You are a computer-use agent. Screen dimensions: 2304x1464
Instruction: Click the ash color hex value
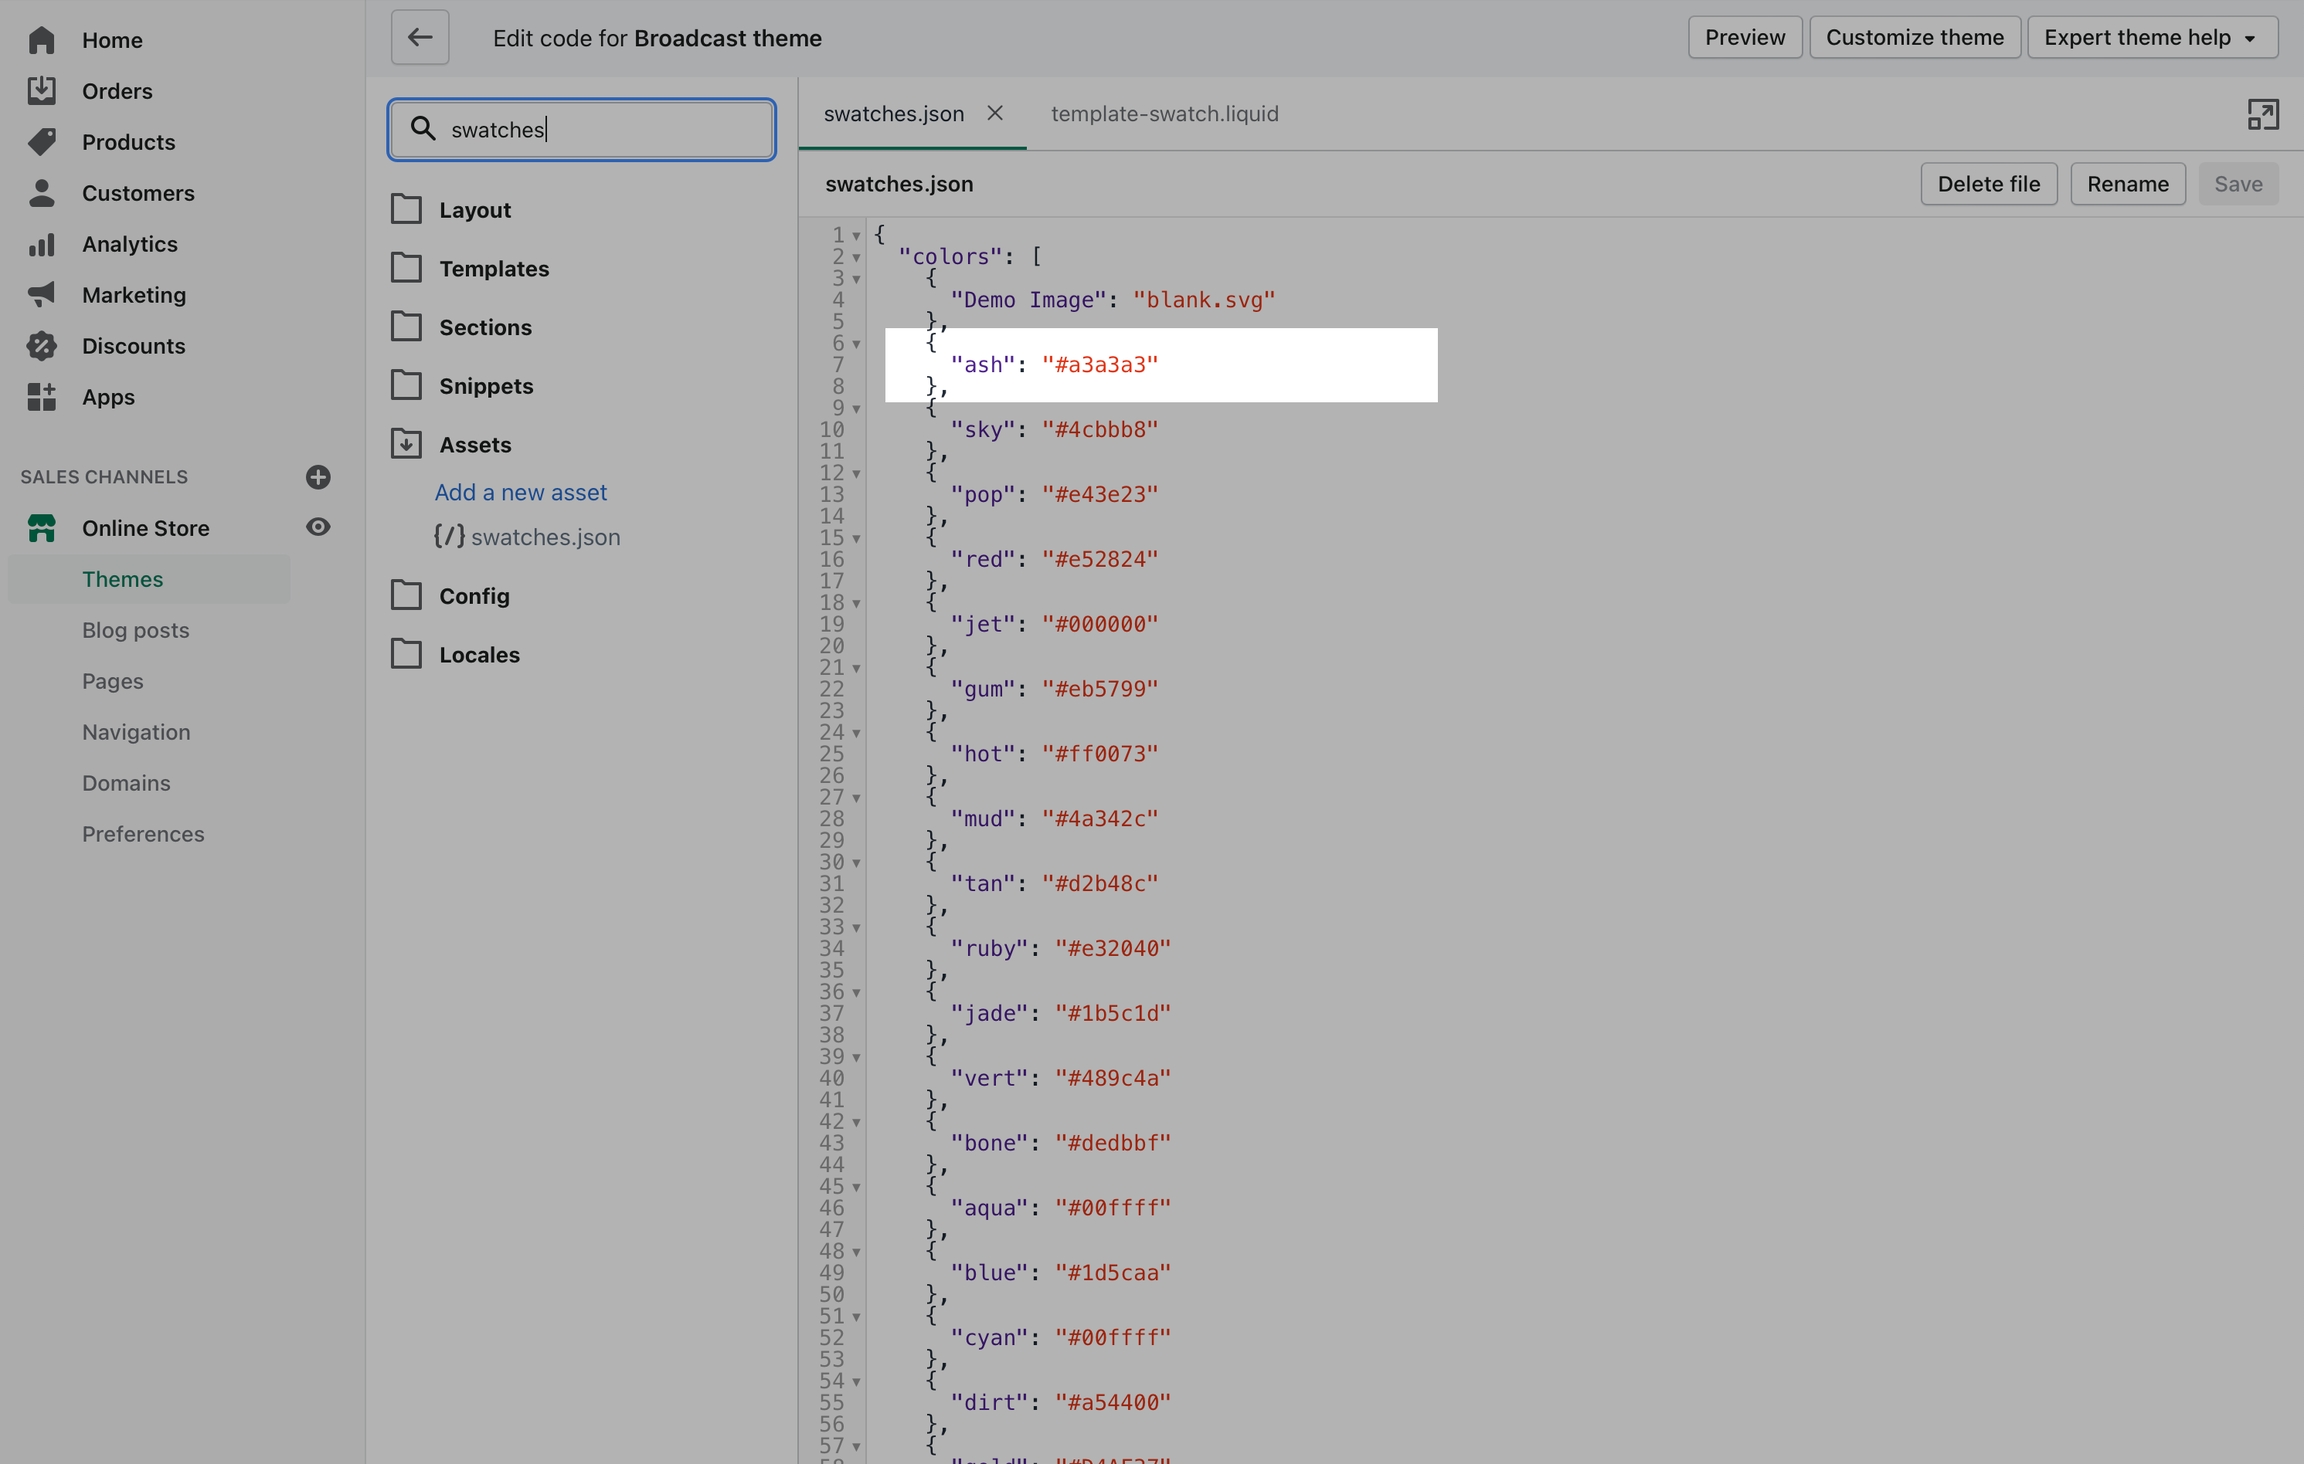1099,365
